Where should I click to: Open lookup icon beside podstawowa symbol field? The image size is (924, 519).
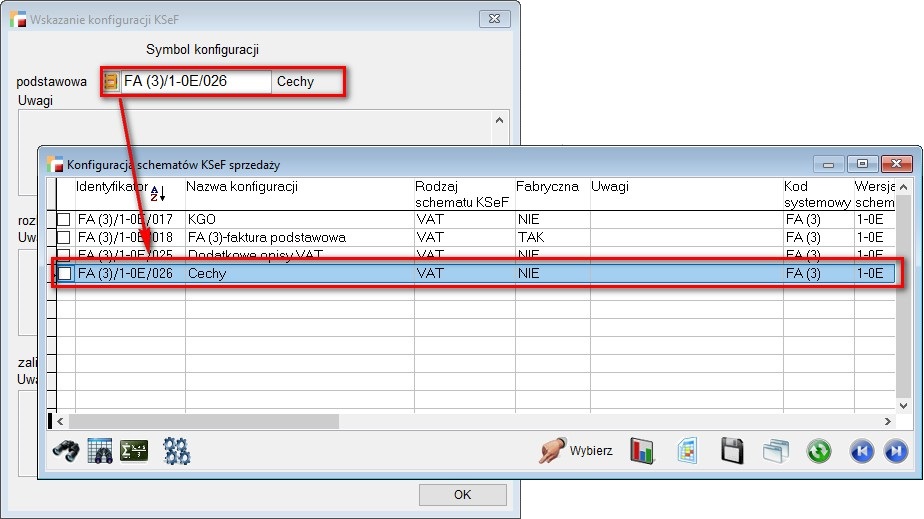[111, 82]
